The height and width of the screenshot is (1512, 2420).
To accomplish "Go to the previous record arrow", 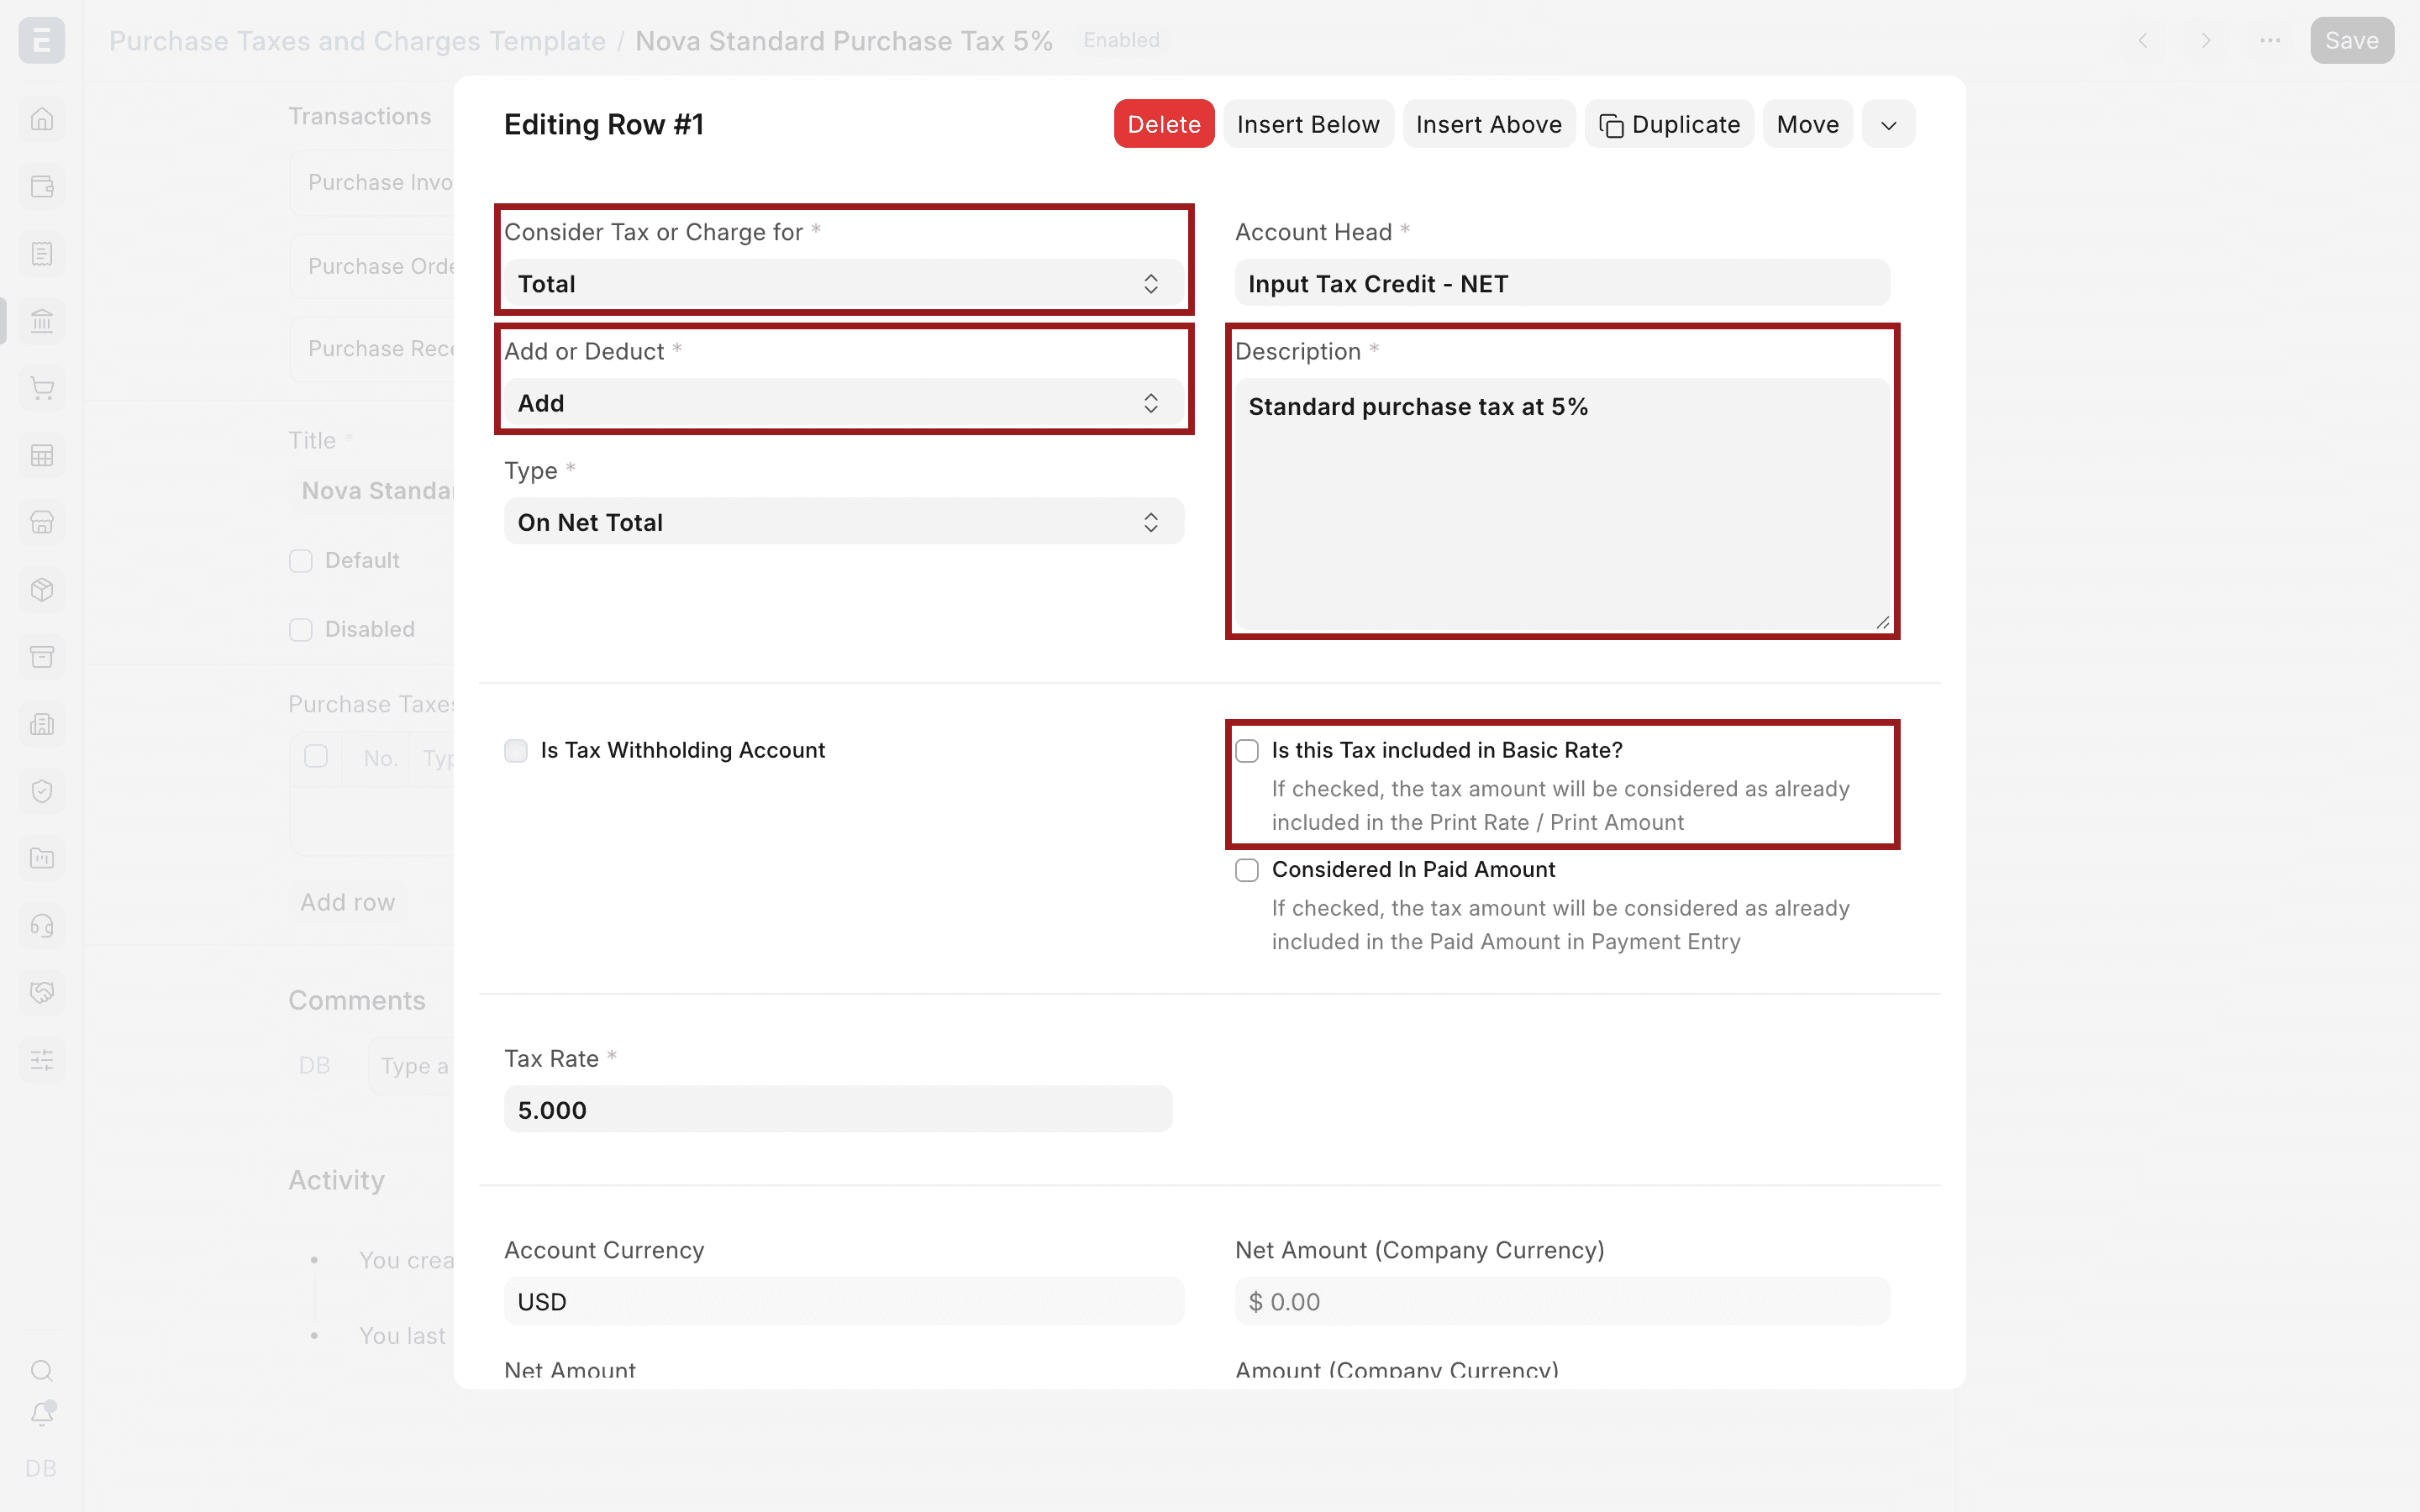I will tap(2142, 41).
